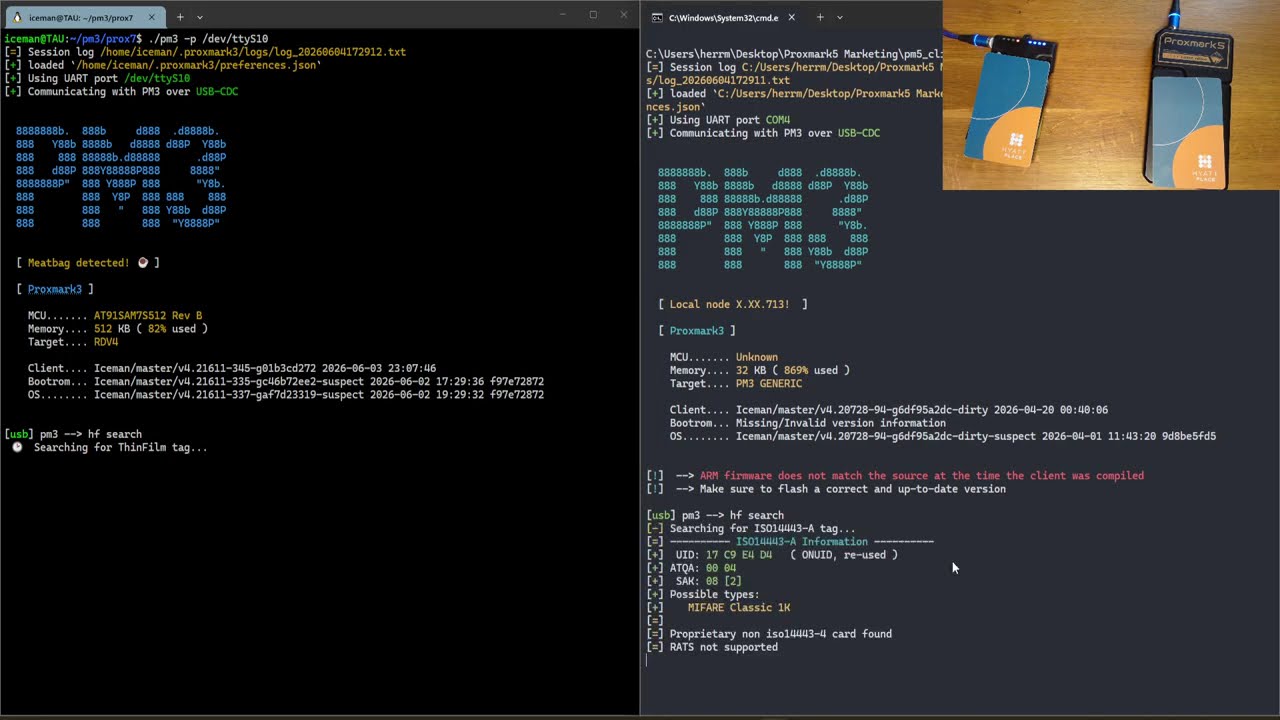This screenshot has height=720, width=1280.
Task: Open a new tab in the iceman@TAU window
Action: coord(180,17)
